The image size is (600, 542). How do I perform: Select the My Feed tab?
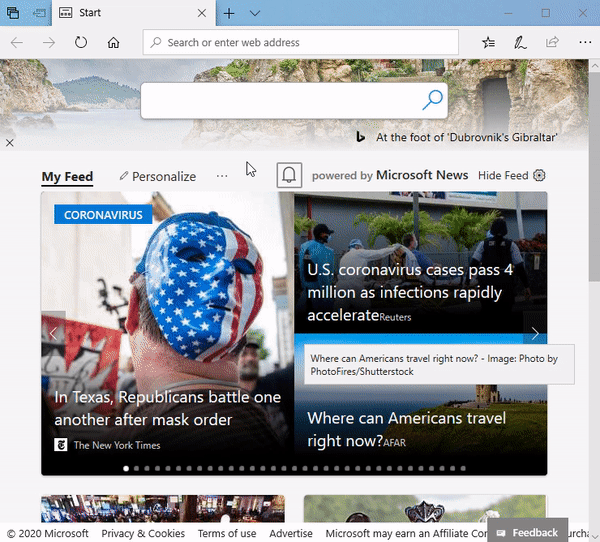point(67,176)
